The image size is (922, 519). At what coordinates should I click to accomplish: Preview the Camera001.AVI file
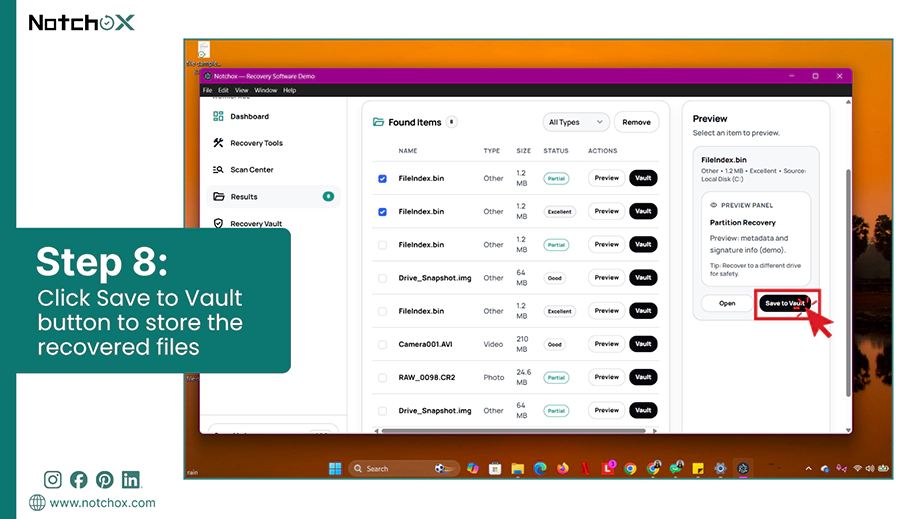(606, 344)
